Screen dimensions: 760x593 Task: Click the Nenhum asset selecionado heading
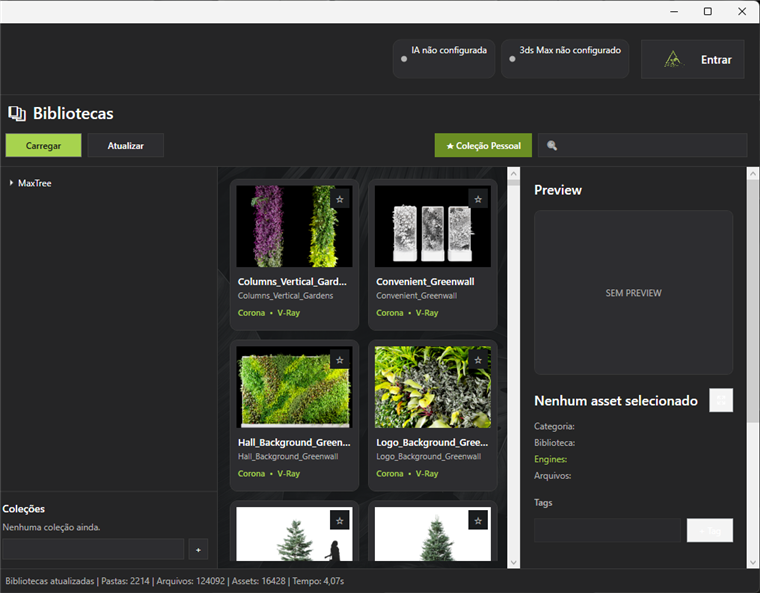616,401
